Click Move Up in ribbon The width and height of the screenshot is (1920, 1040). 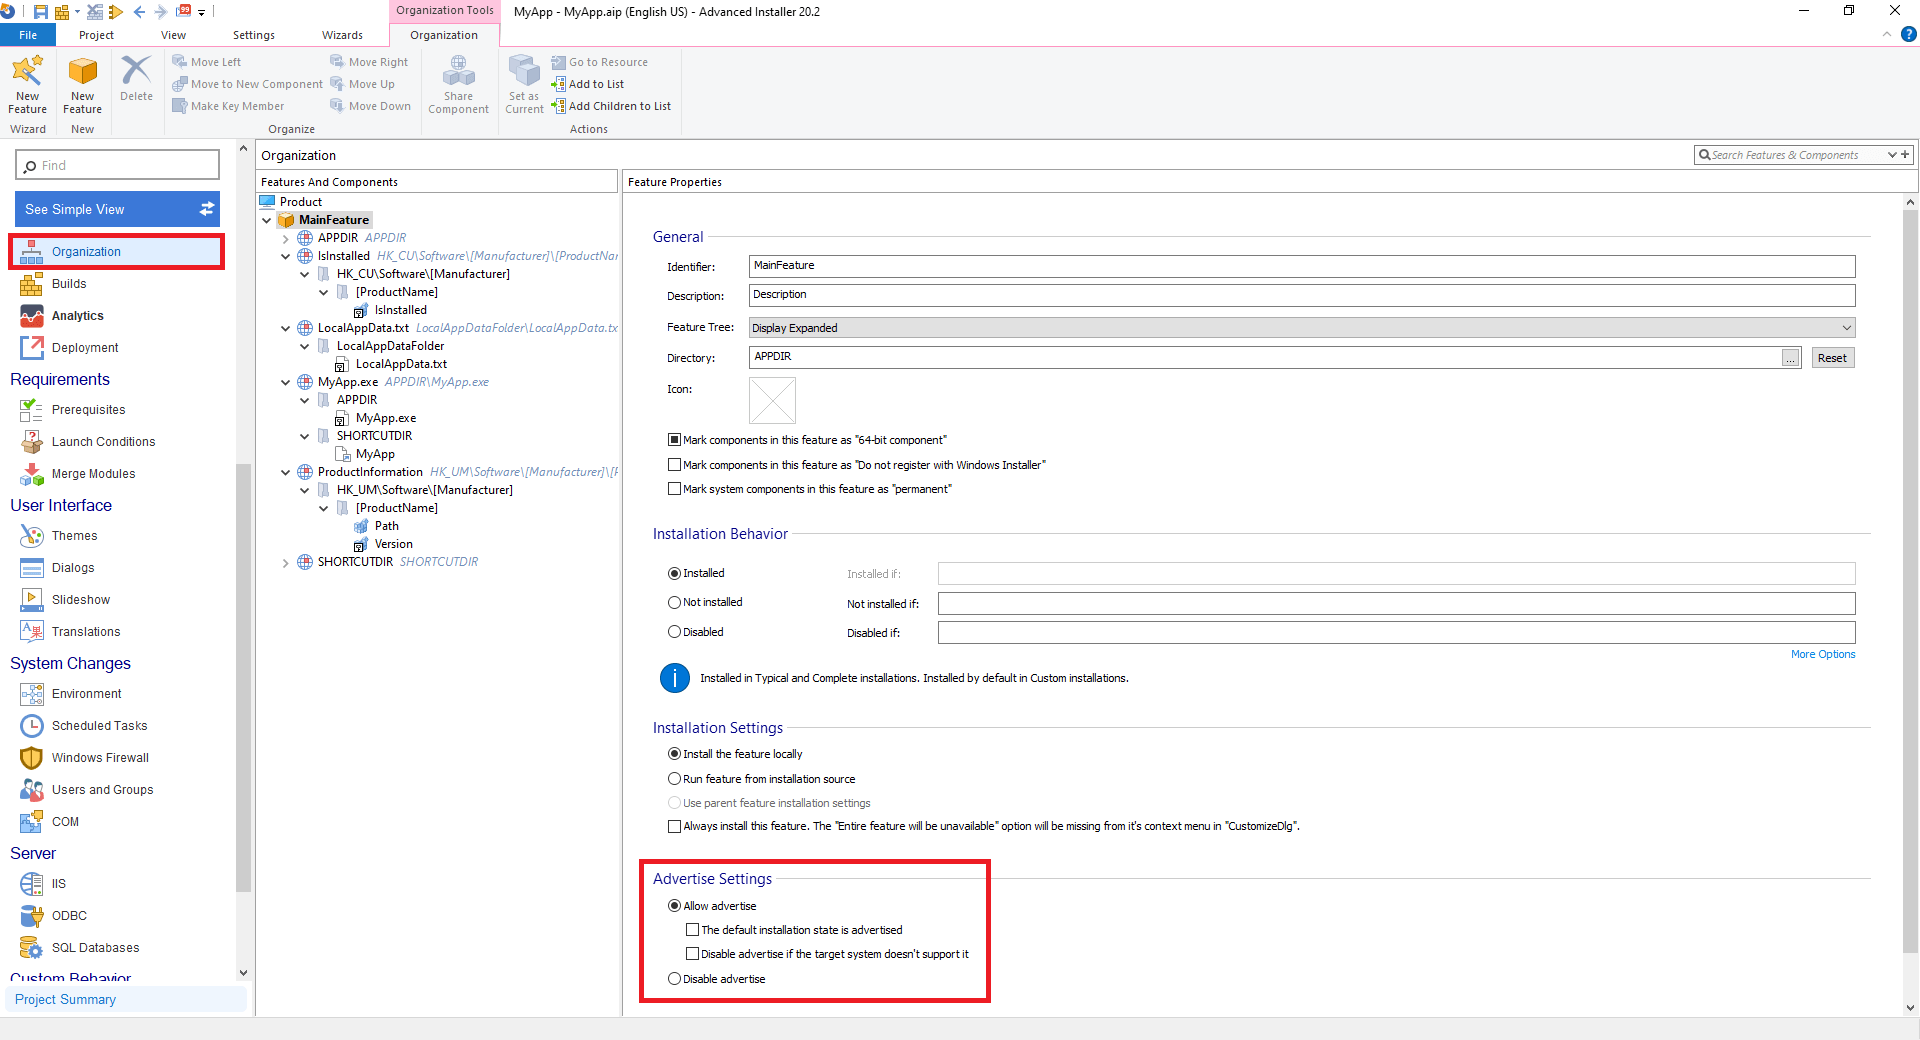click(x=362, y=84)
